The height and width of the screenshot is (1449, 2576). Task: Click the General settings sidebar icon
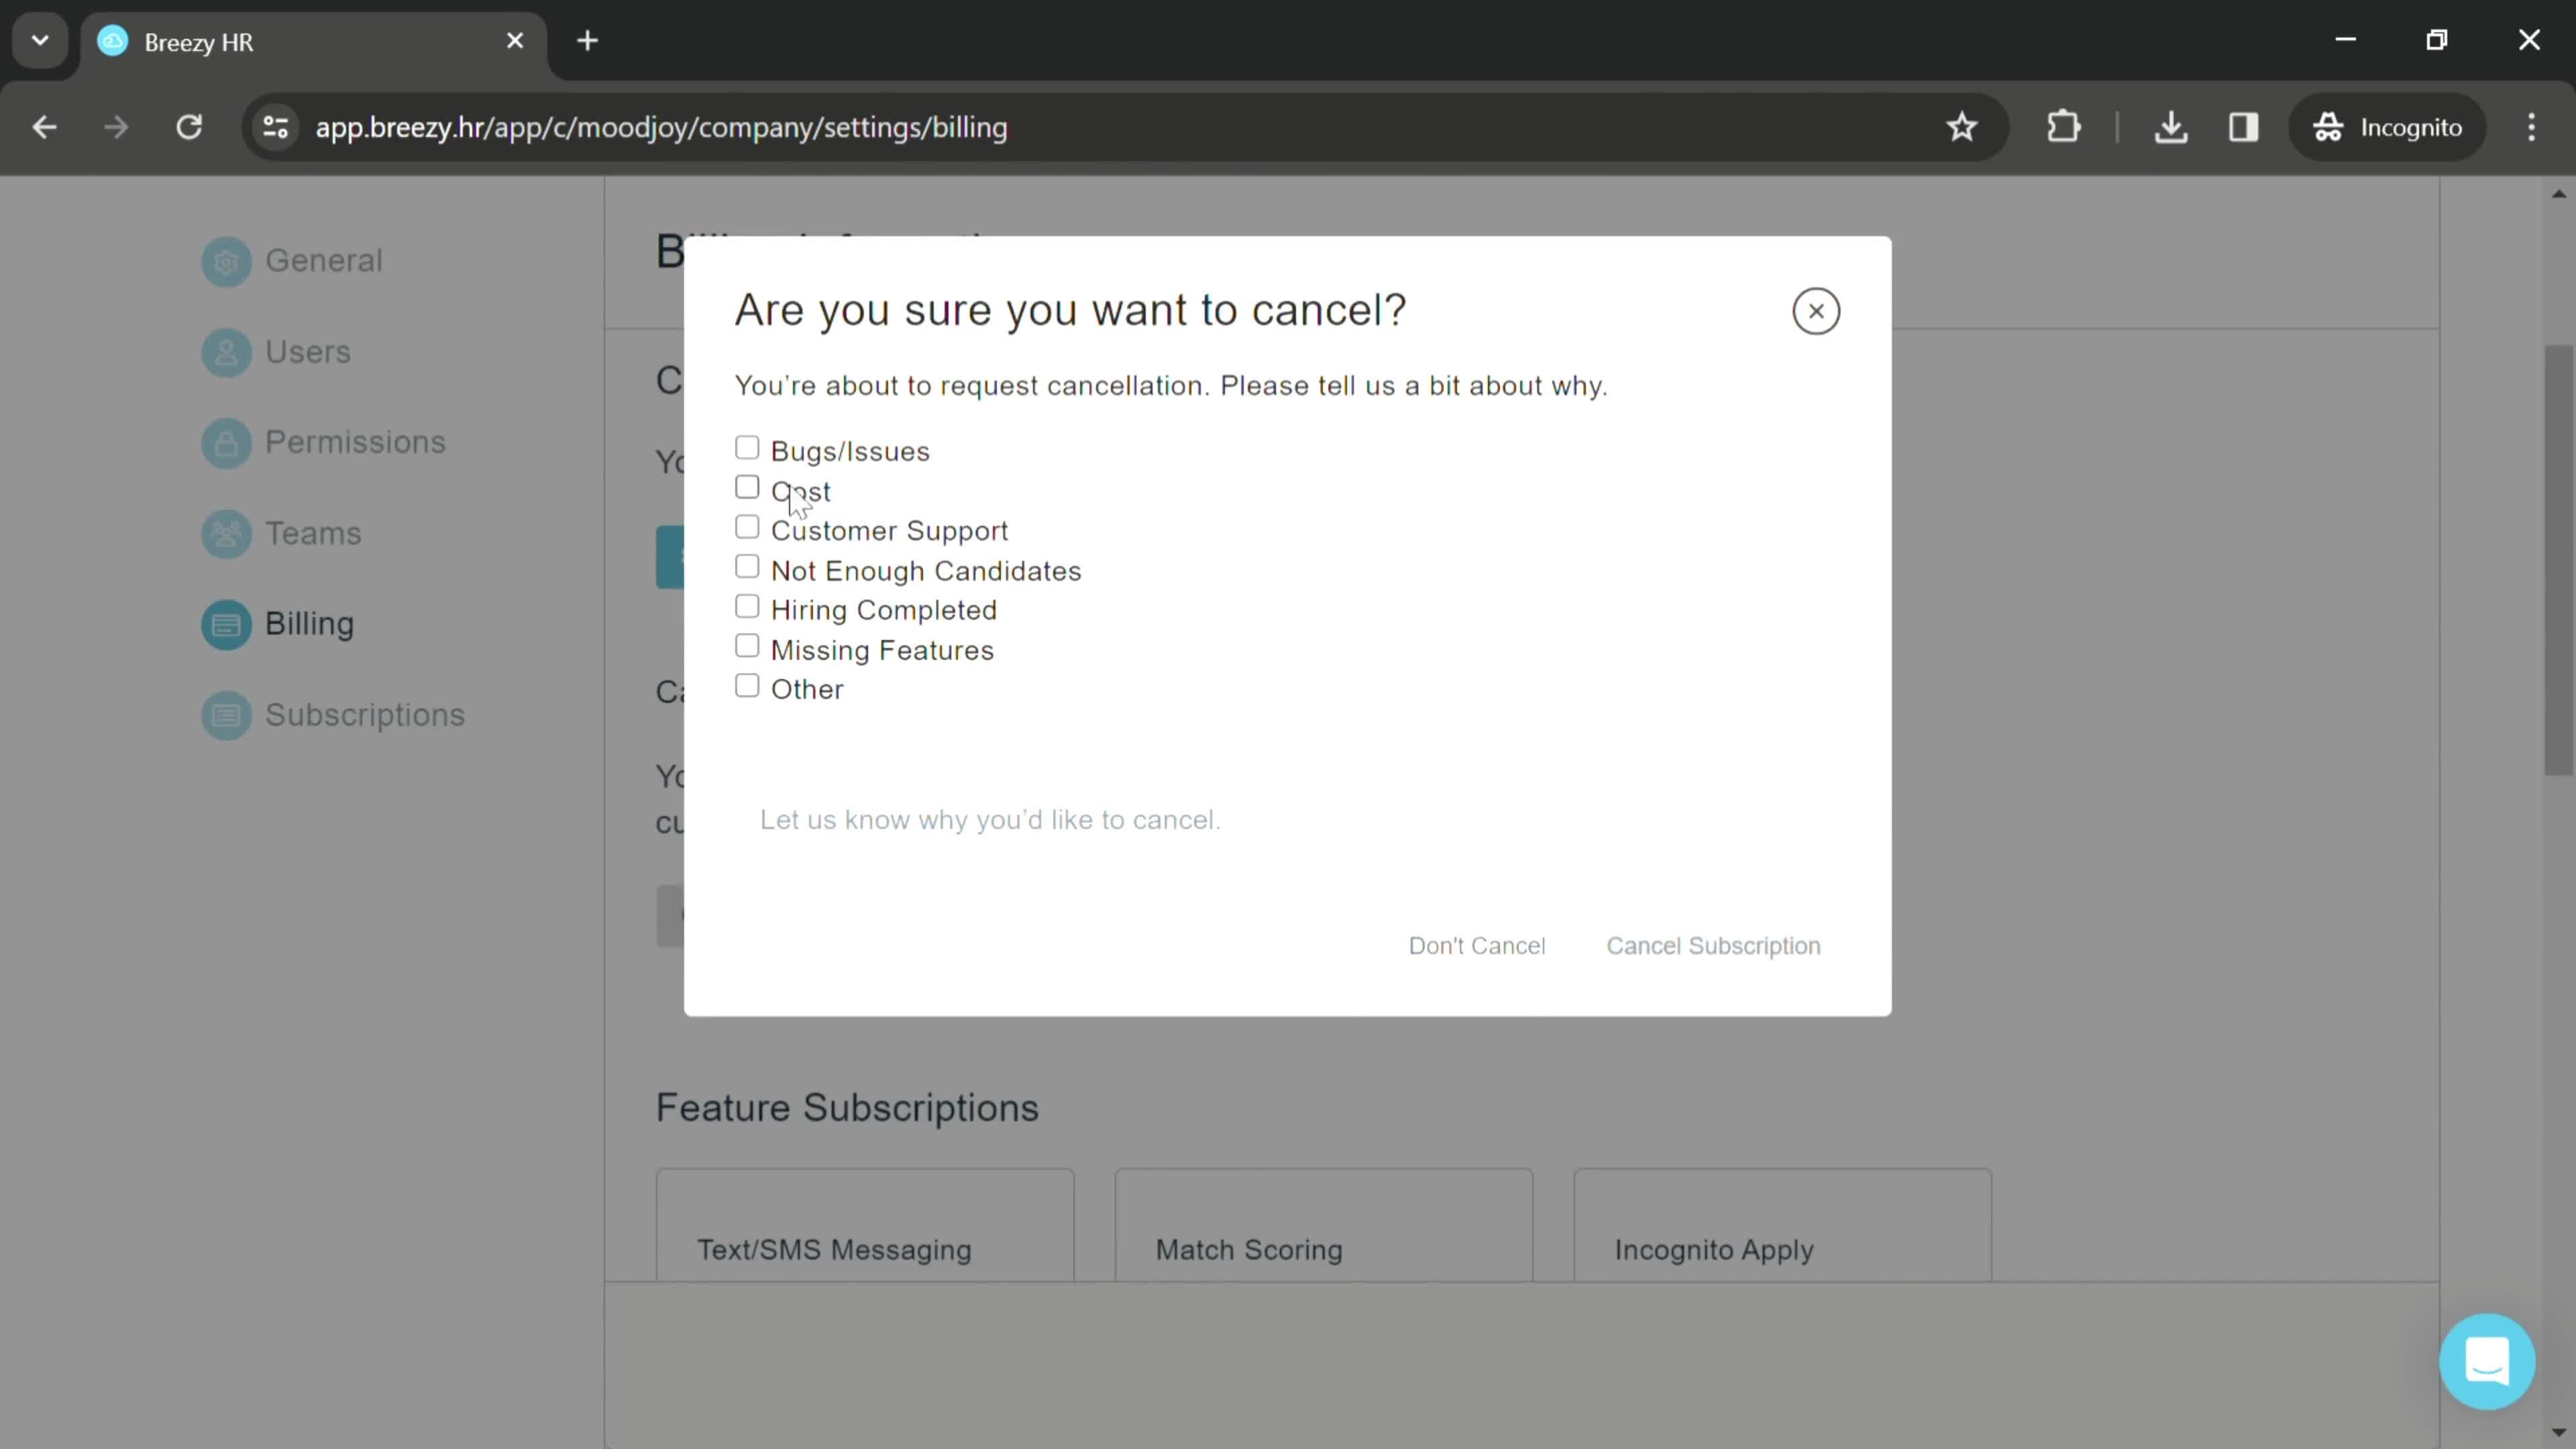[x=227, y=260]
